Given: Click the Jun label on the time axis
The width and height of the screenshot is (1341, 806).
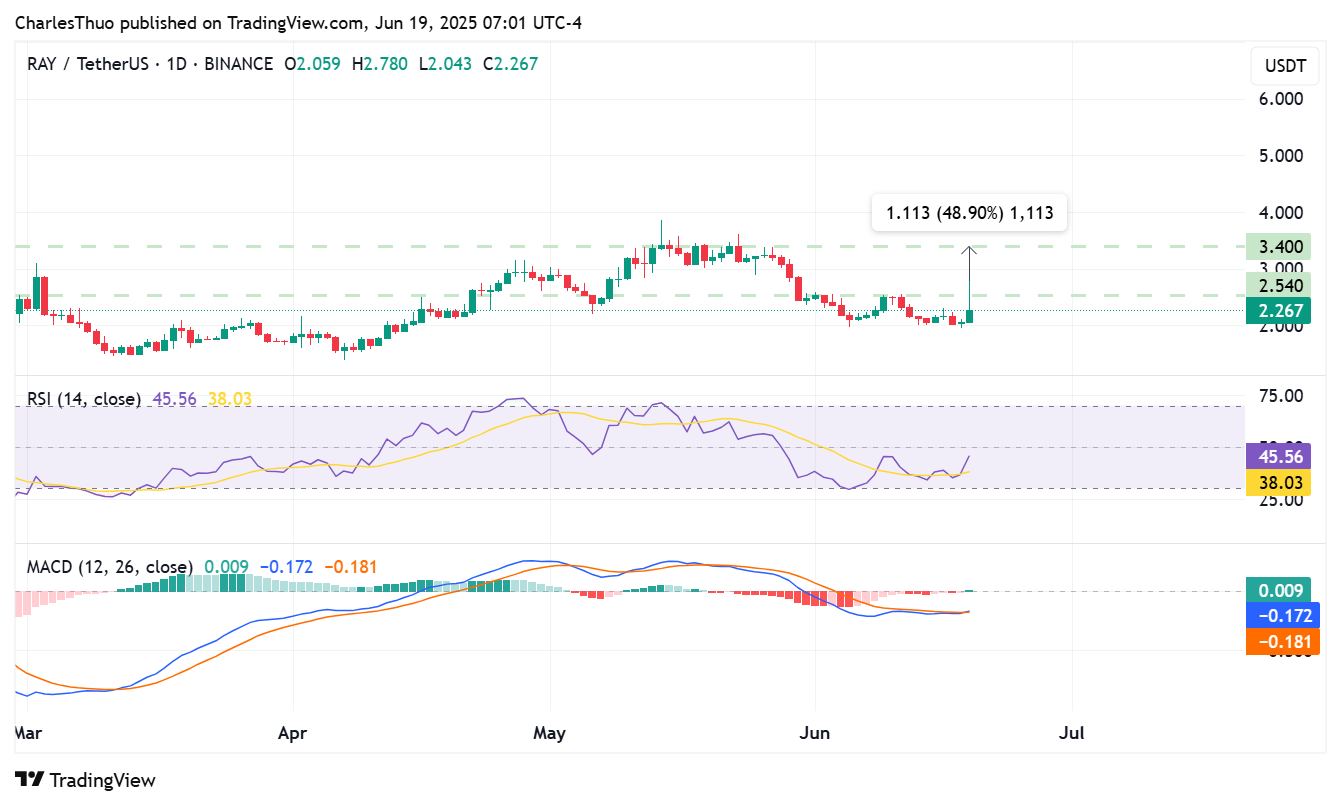Looking at the screenshot, I should pos(815,733).
